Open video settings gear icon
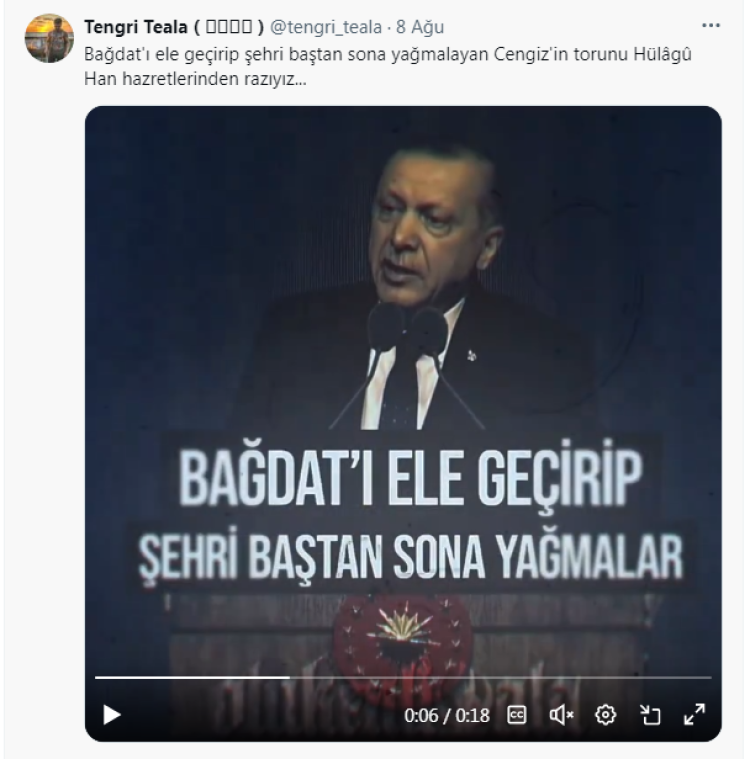Screen dimensions: 750x759 point(605,715)
